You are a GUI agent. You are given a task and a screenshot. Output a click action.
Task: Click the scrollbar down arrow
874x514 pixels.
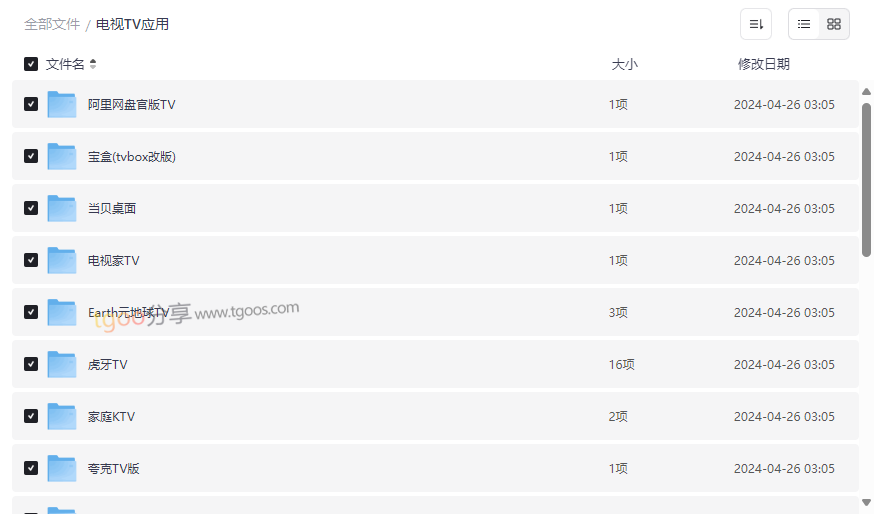866,503
